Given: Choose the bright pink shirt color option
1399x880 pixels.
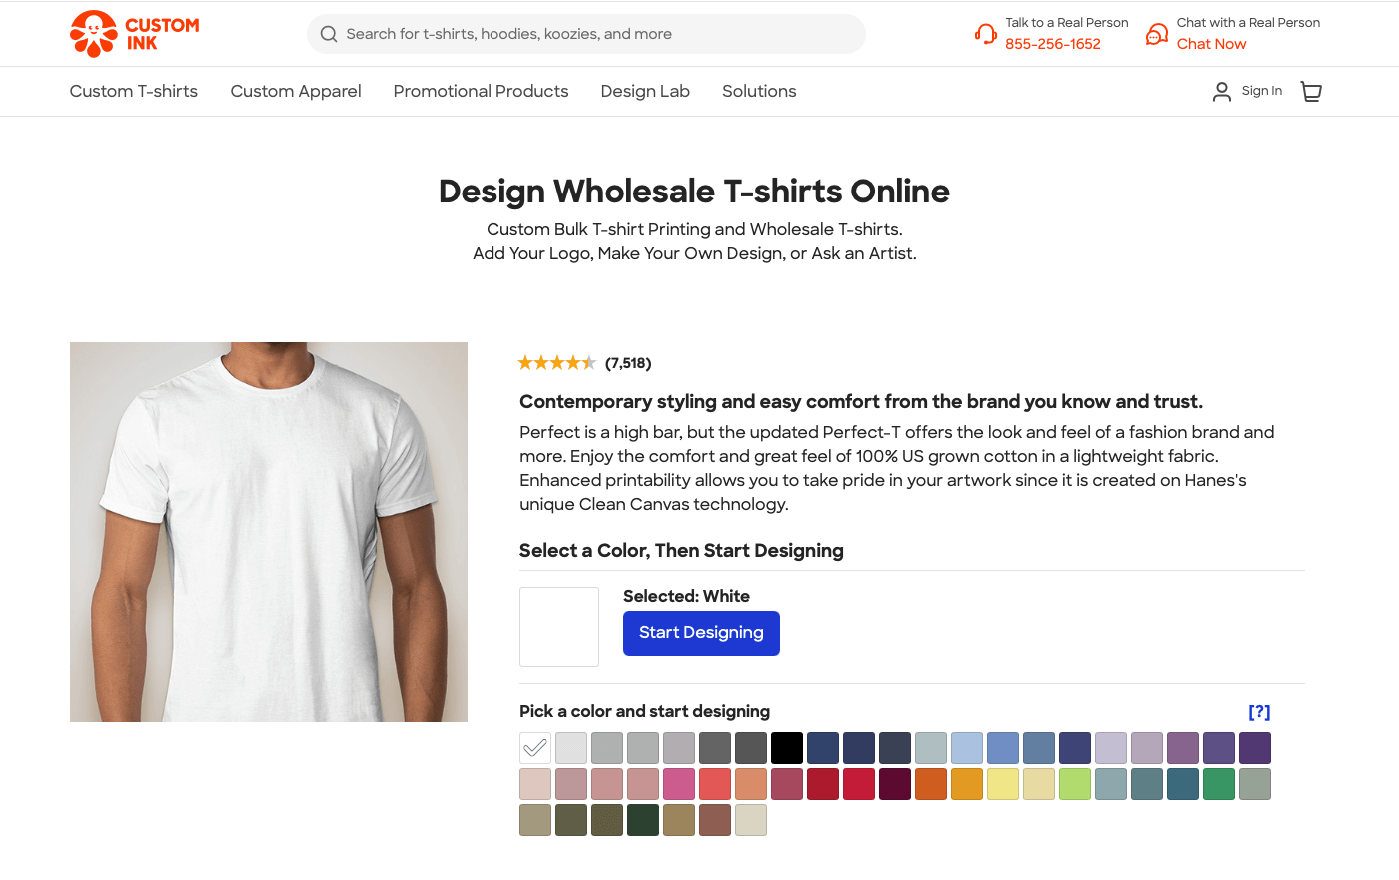Looking at the screenshot, I should point(679,784).
